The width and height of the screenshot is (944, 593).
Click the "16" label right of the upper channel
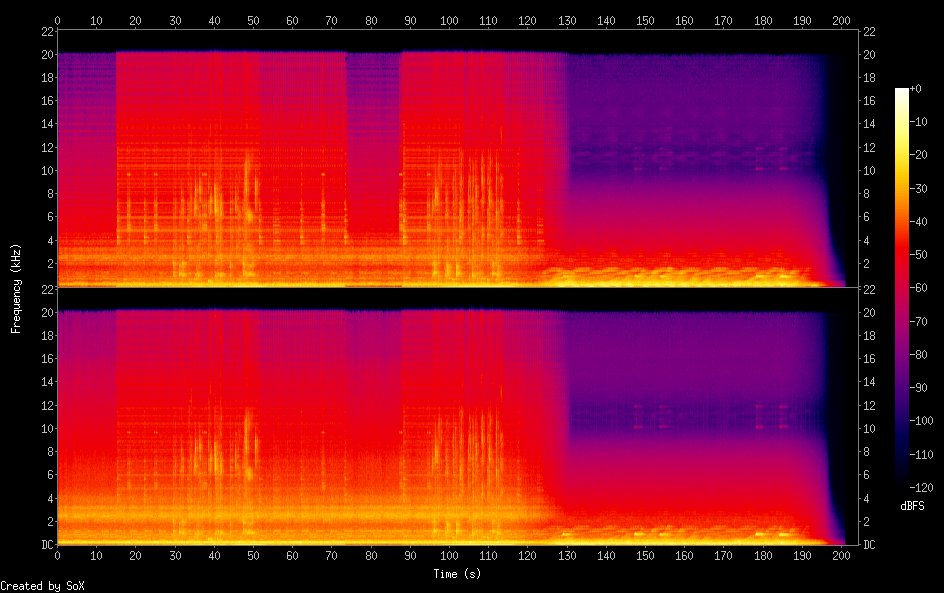[x=869, y=101]
